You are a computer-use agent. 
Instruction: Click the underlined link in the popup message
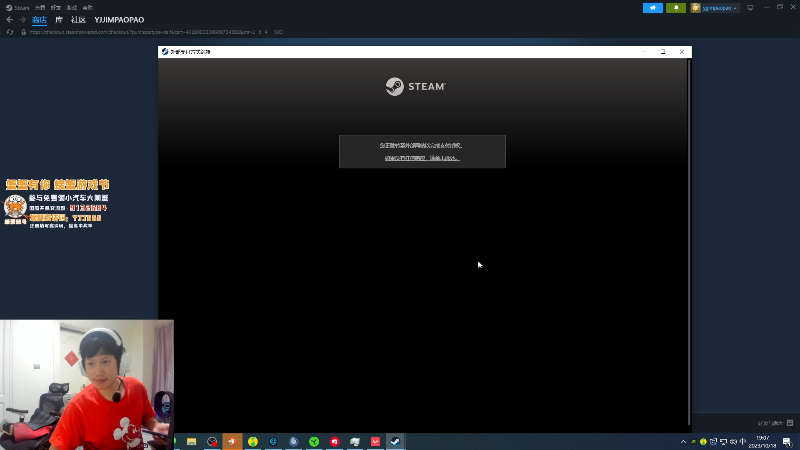(x=422, y=158)
